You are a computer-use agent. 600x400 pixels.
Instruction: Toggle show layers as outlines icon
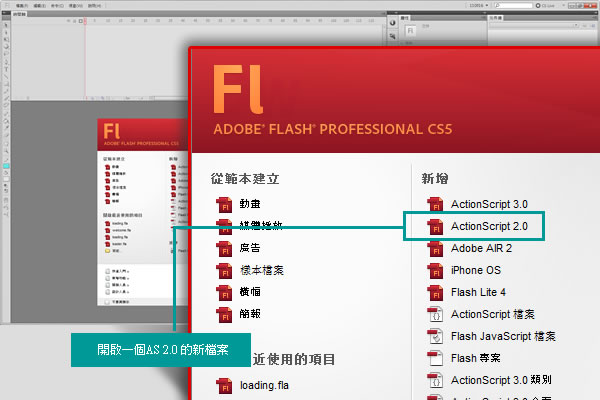(80, 21)
